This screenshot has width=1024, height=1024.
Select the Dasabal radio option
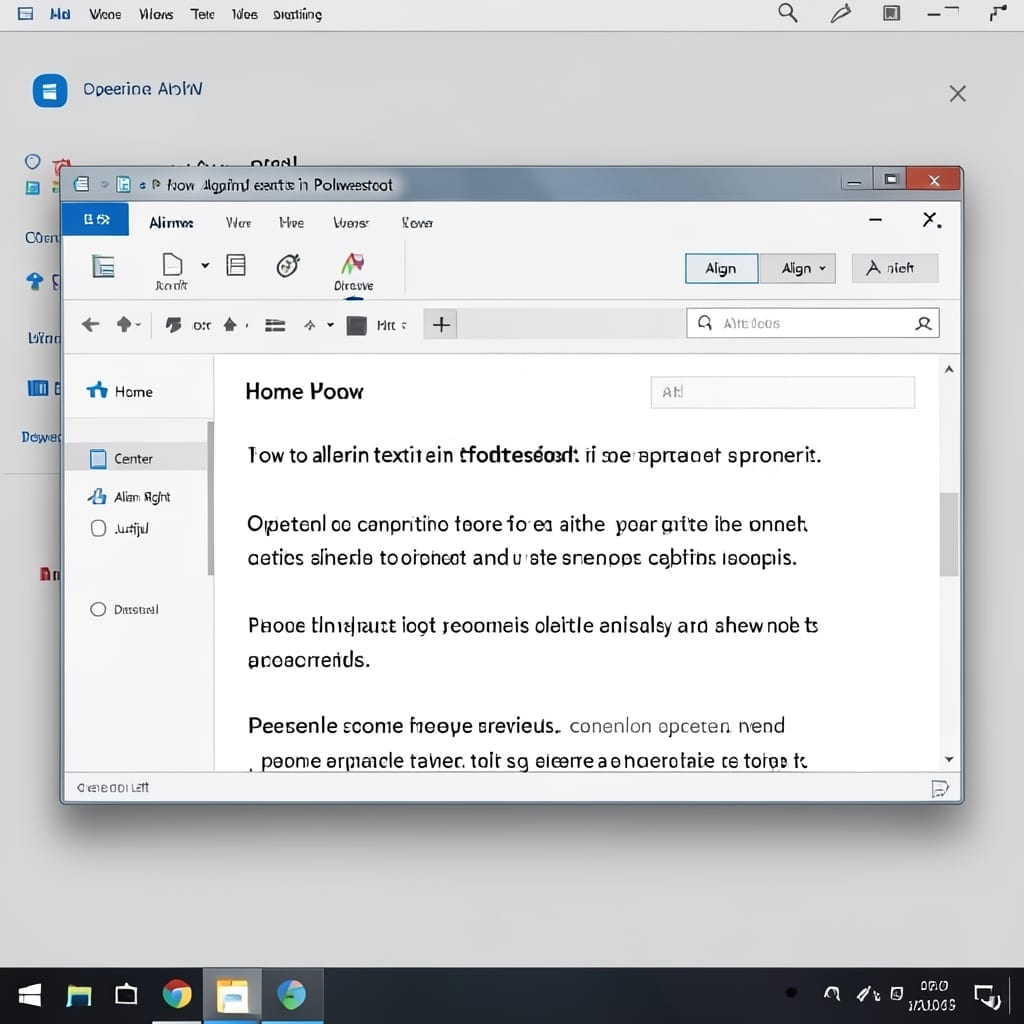(x=98, y=609)
